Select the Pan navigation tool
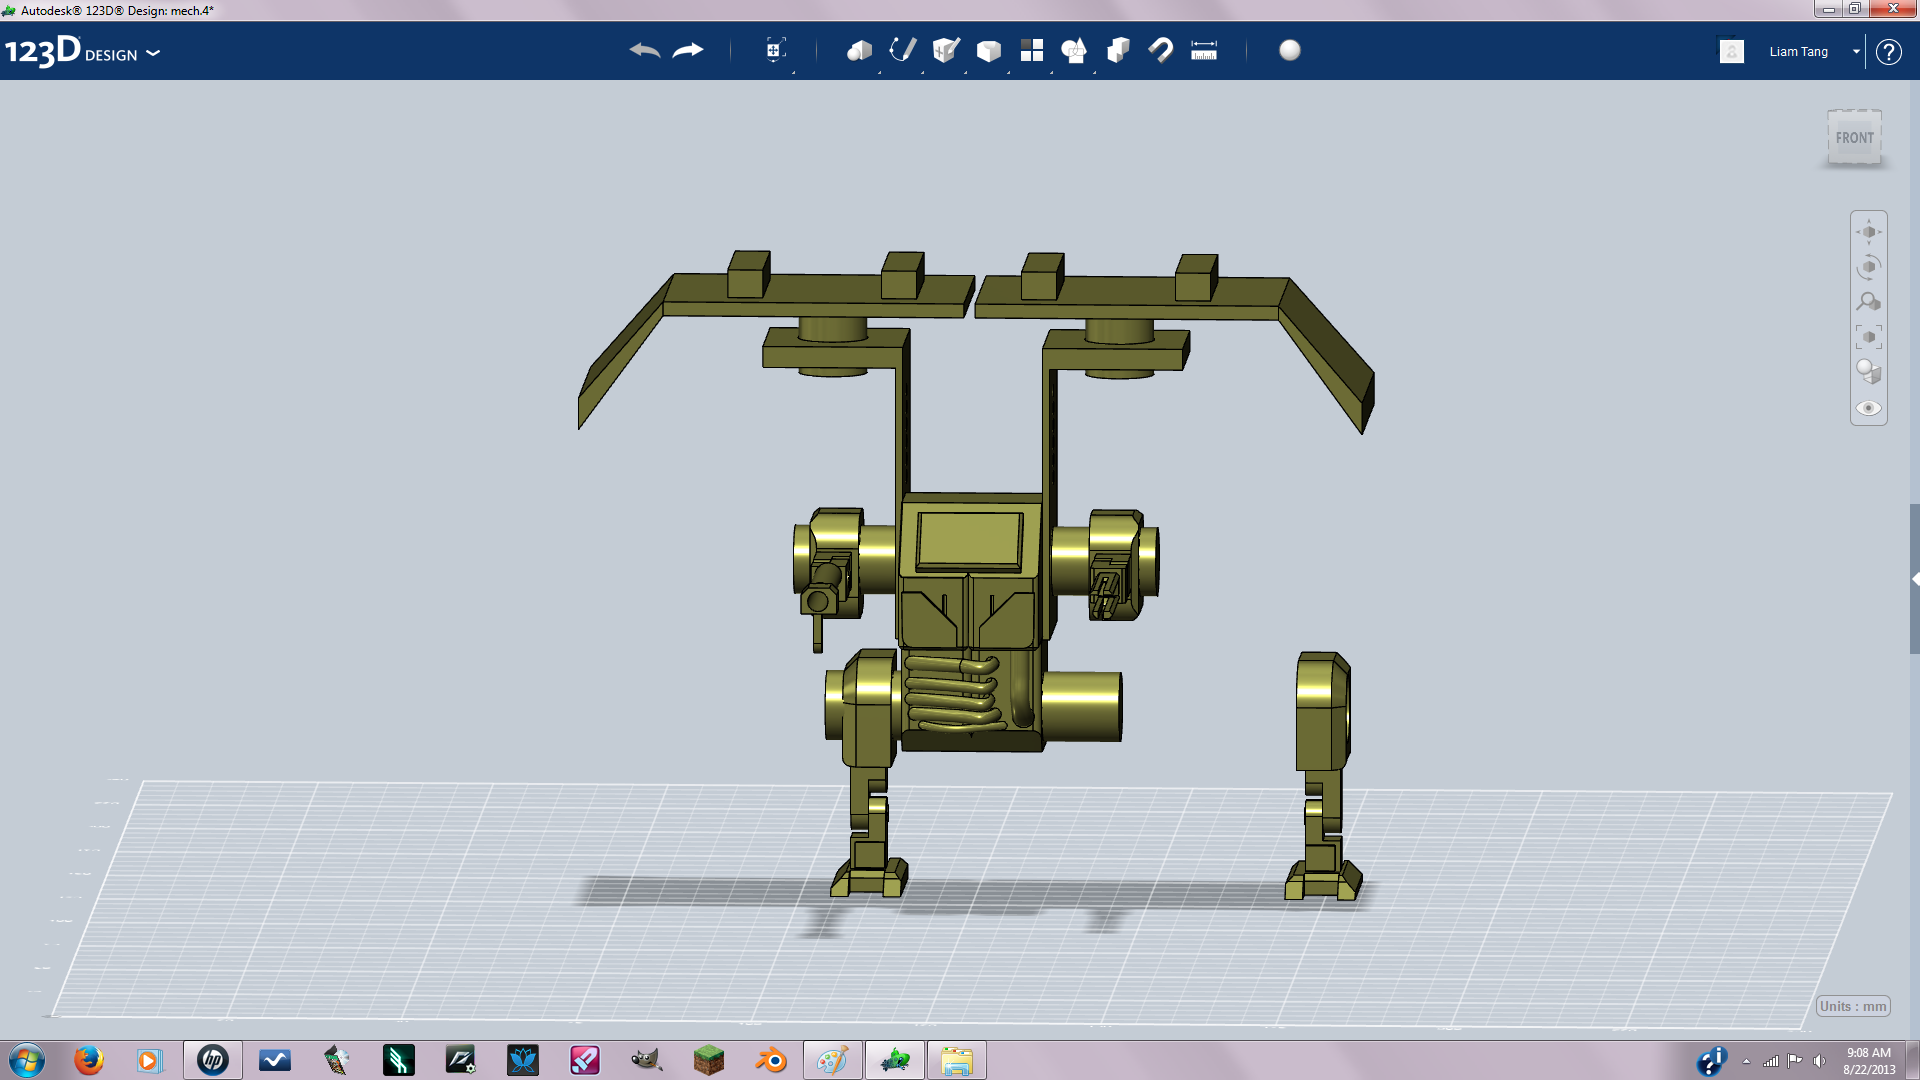 tap(1869, 232)
